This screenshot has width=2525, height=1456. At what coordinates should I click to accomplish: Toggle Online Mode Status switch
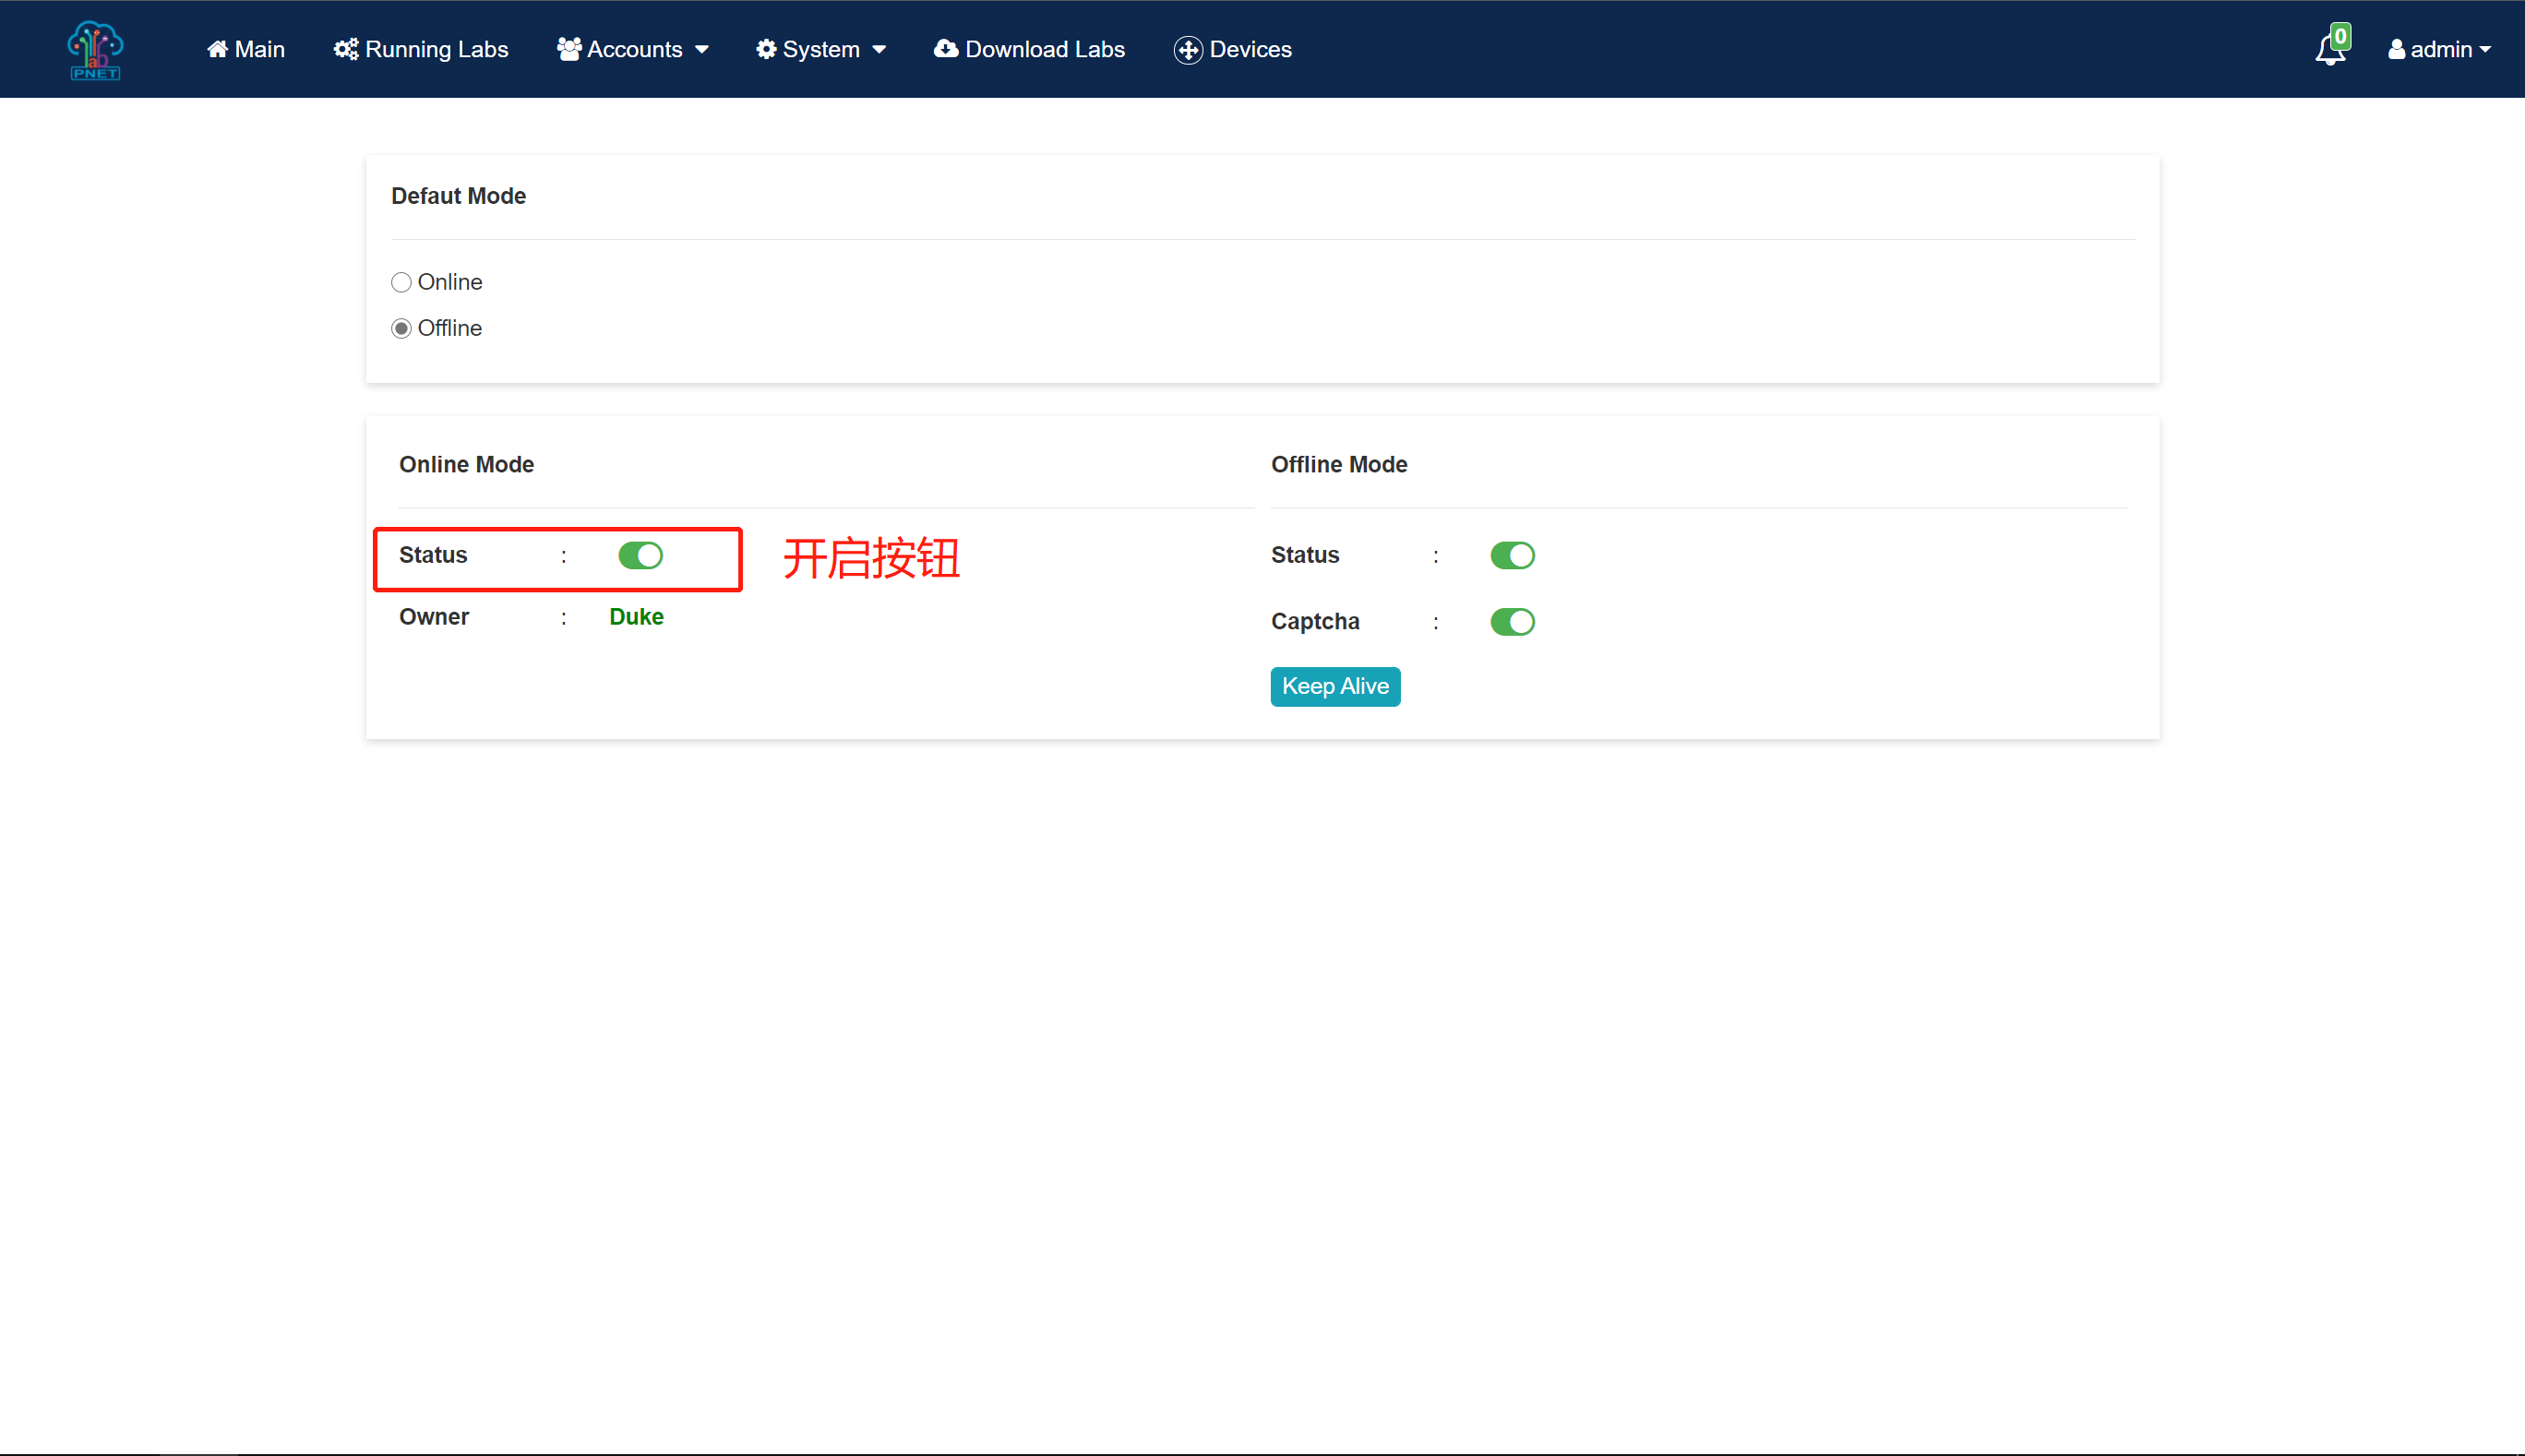(x=640, y=555)
